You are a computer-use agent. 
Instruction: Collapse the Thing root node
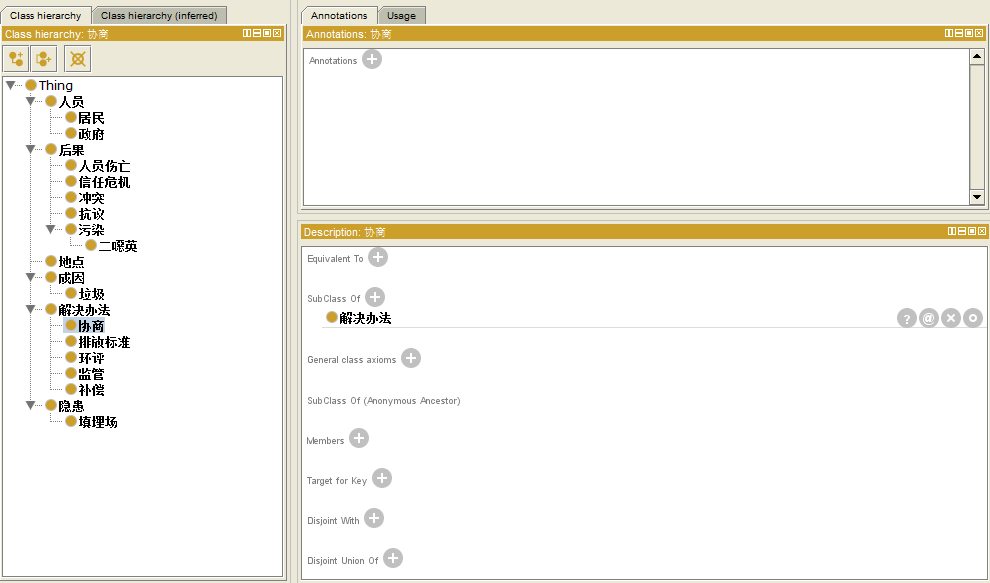pyautogui.click(x=11, y=85)
